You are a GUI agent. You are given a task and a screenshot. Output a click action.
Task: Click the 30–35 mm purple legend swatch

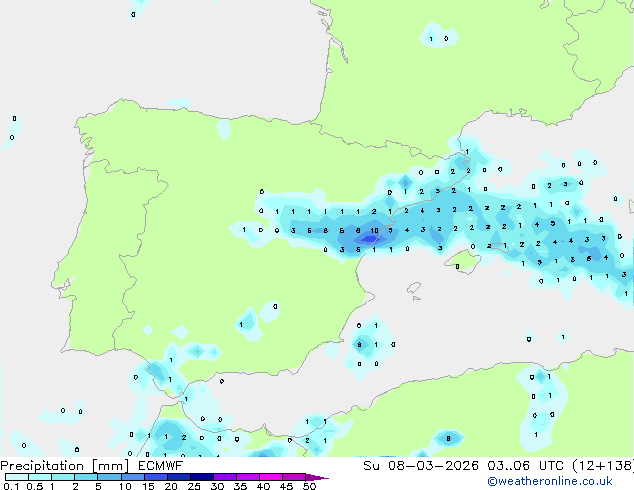tap(225, 477)
